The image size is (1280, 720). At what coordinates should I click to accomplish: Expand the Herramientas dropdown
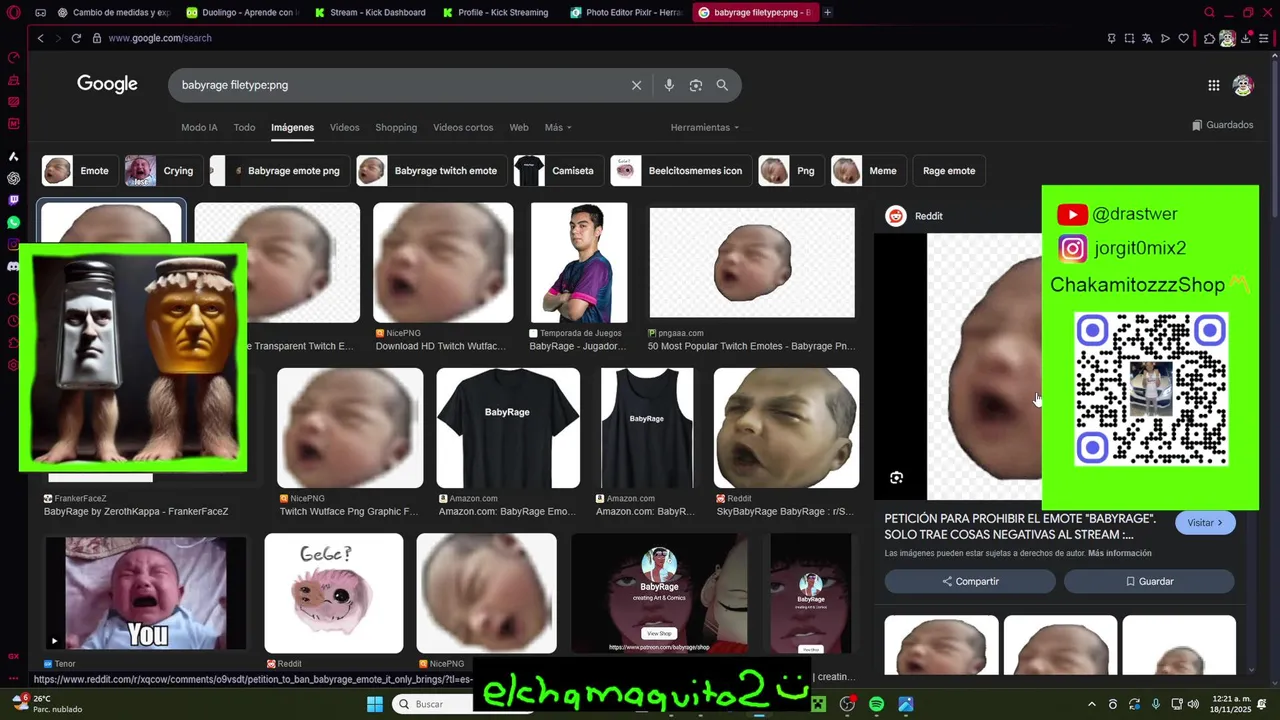tap(705, 128)
